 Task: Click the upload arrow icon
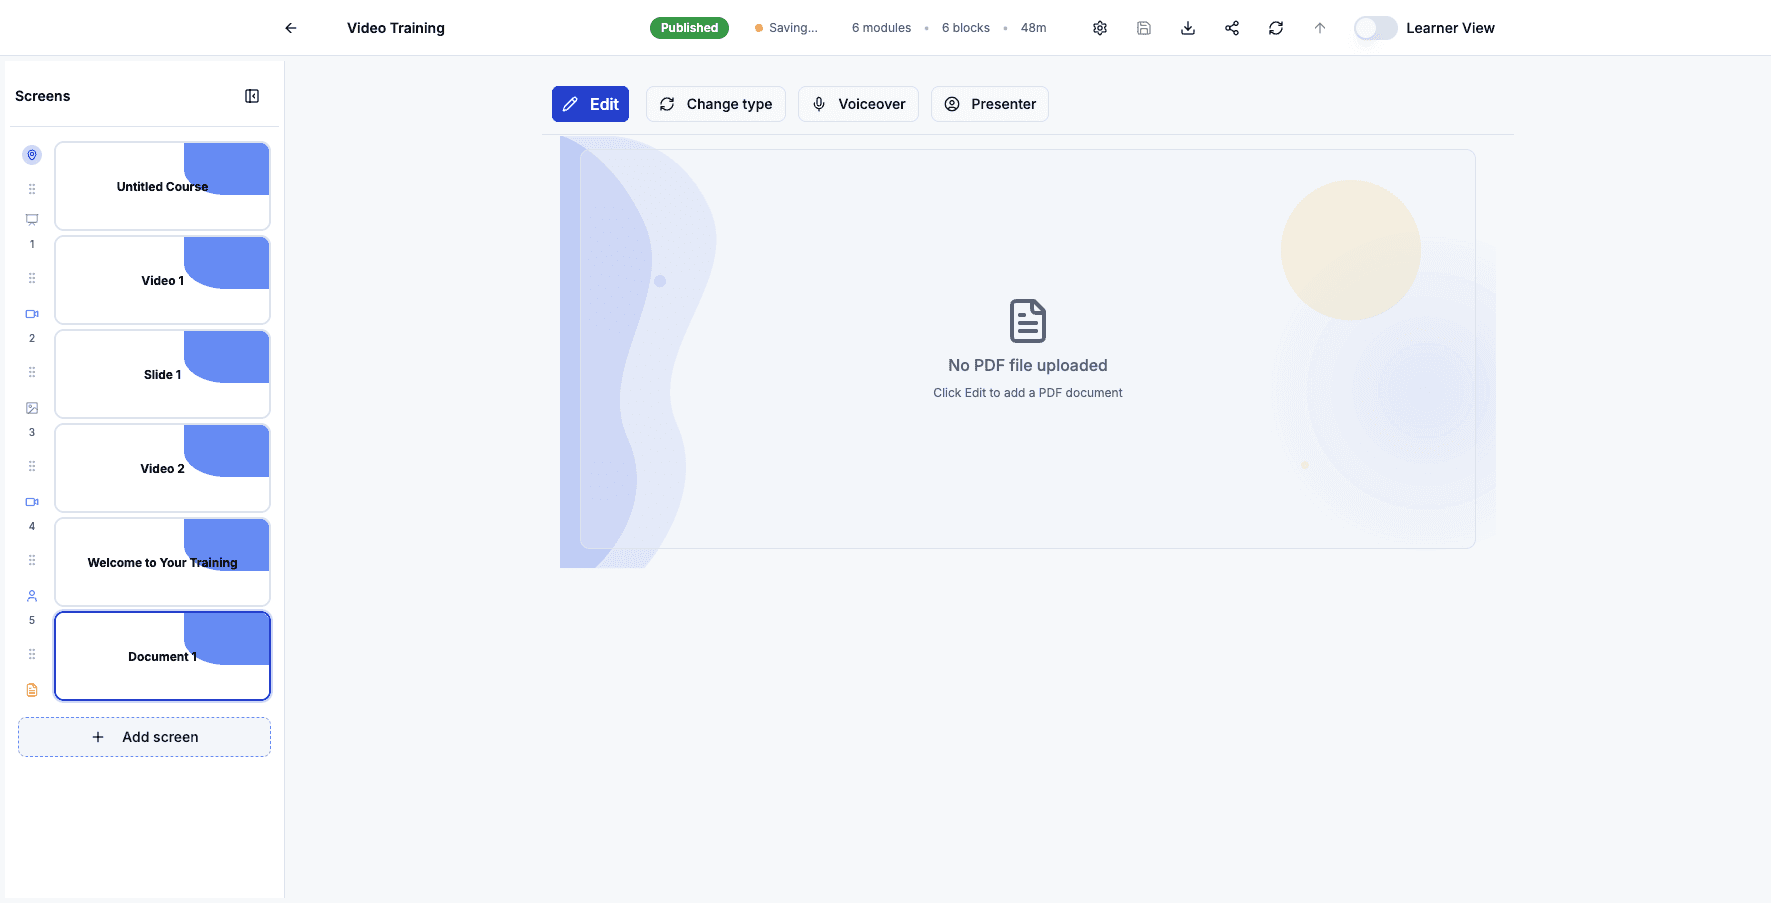pos(1320,28)
